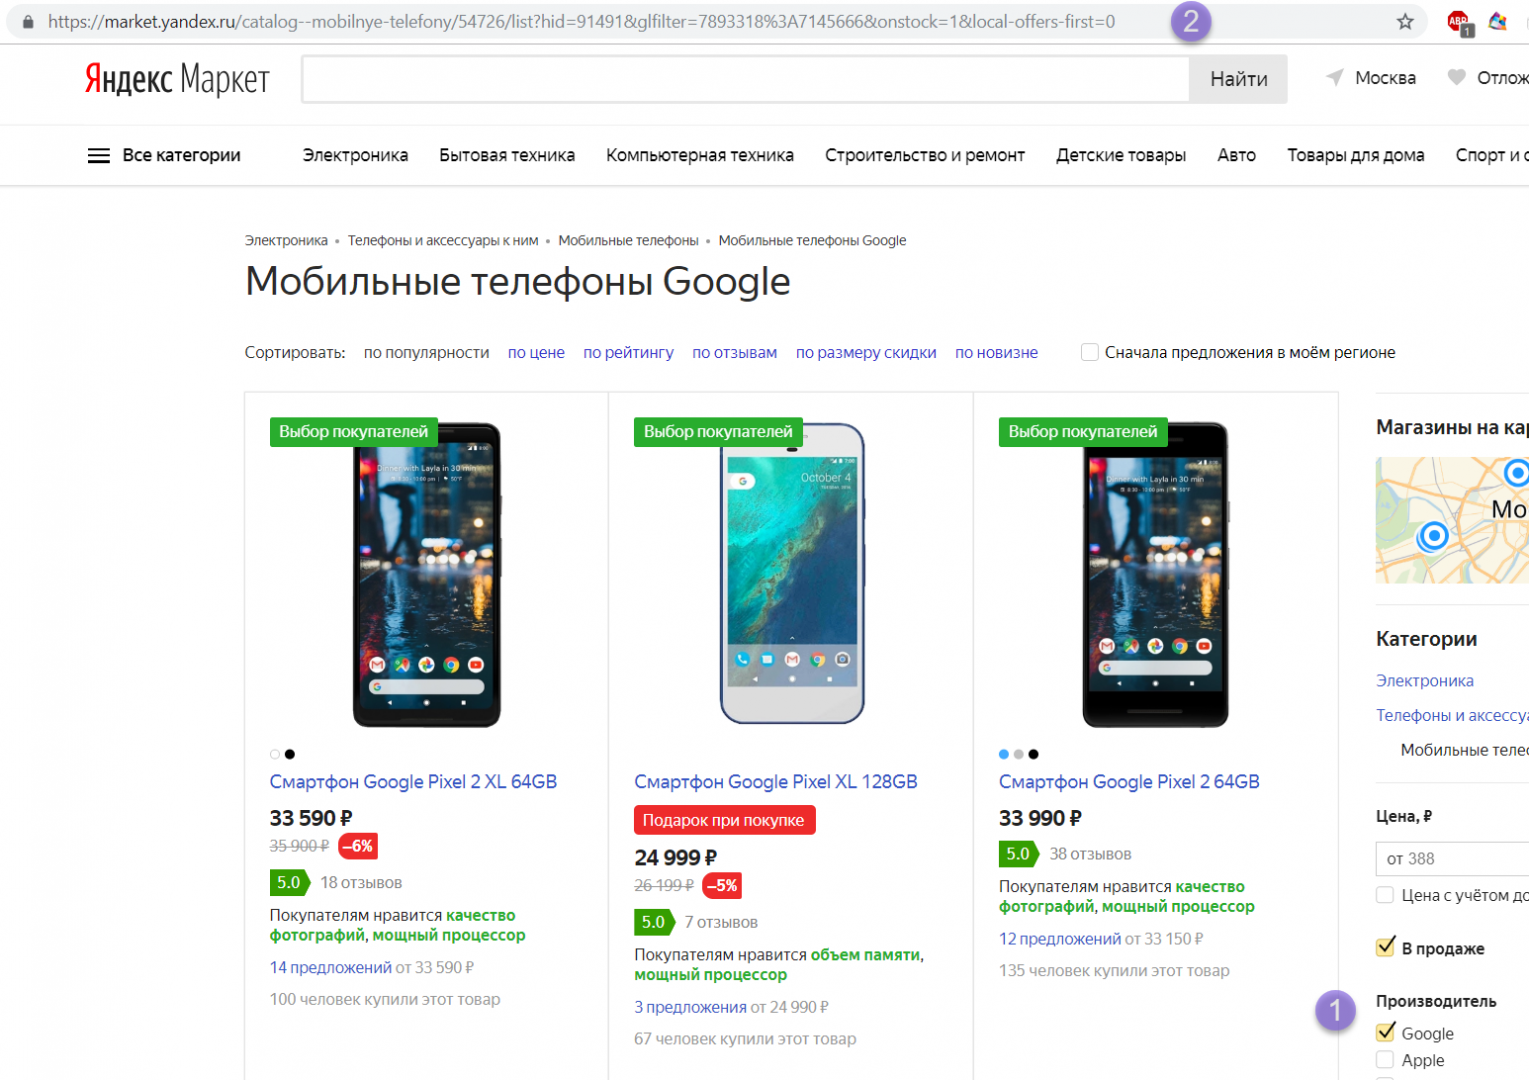Image resolution: width=1529 pixels, height=1080 pixels.
Task: Open the AdBlock extension icon
Action: click(1458, 22)
